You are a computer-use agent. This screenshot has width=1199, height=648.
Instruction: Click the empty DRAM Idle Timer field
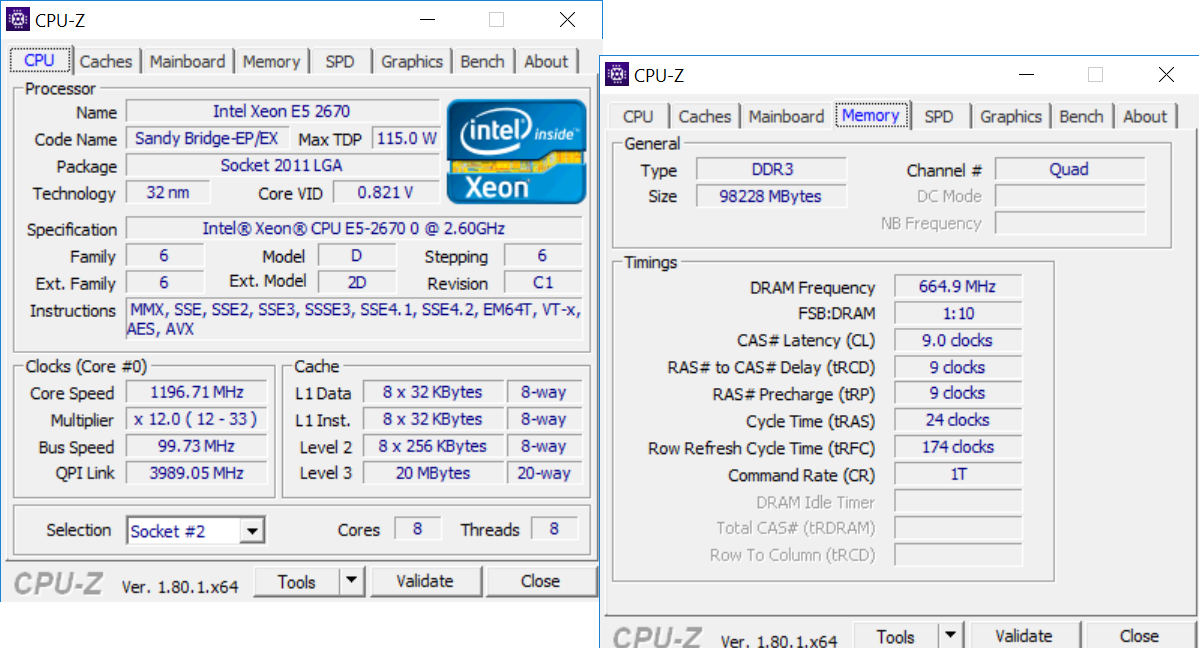(x=958, y=501)
